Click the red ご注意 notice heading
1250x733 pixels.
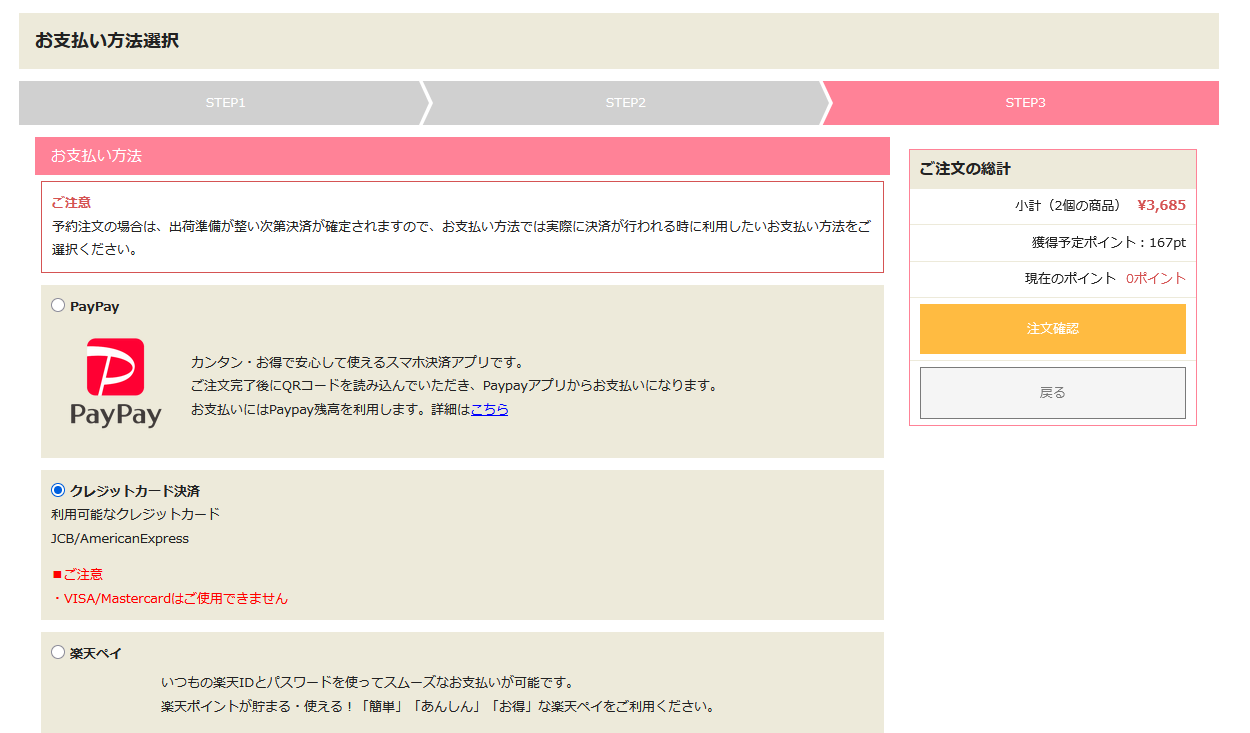(71, 202)
